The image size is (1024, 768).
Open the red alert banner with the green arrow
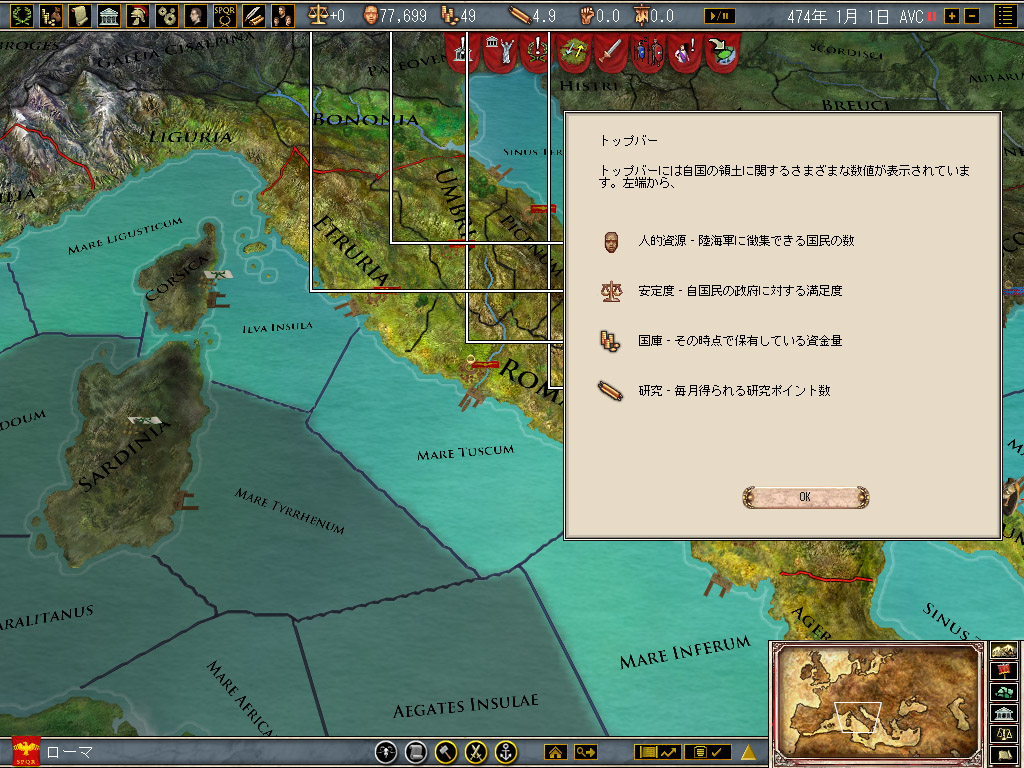722,52
